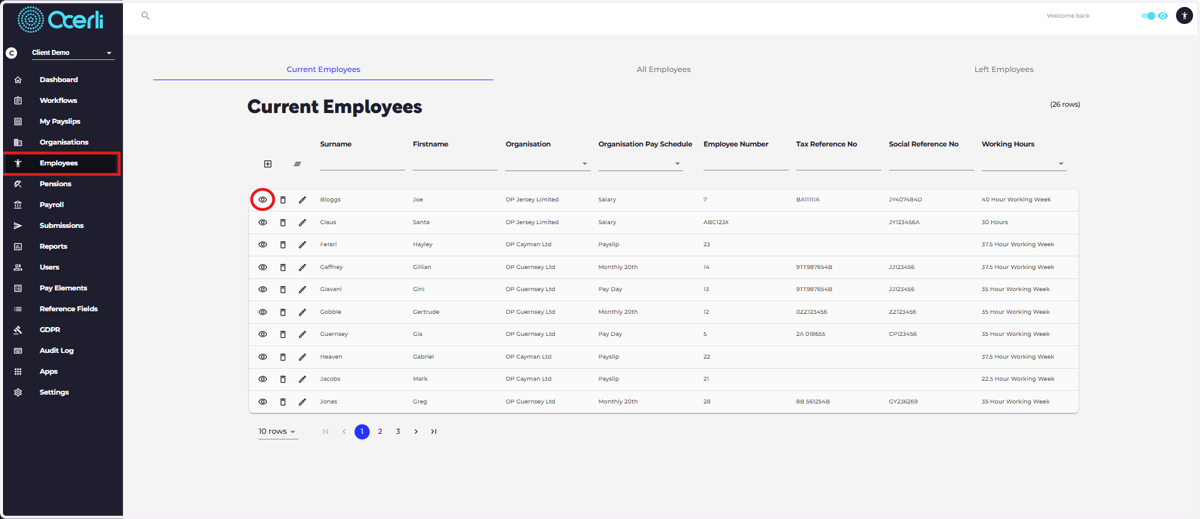Open Settings in sidebar

point(54,392)
